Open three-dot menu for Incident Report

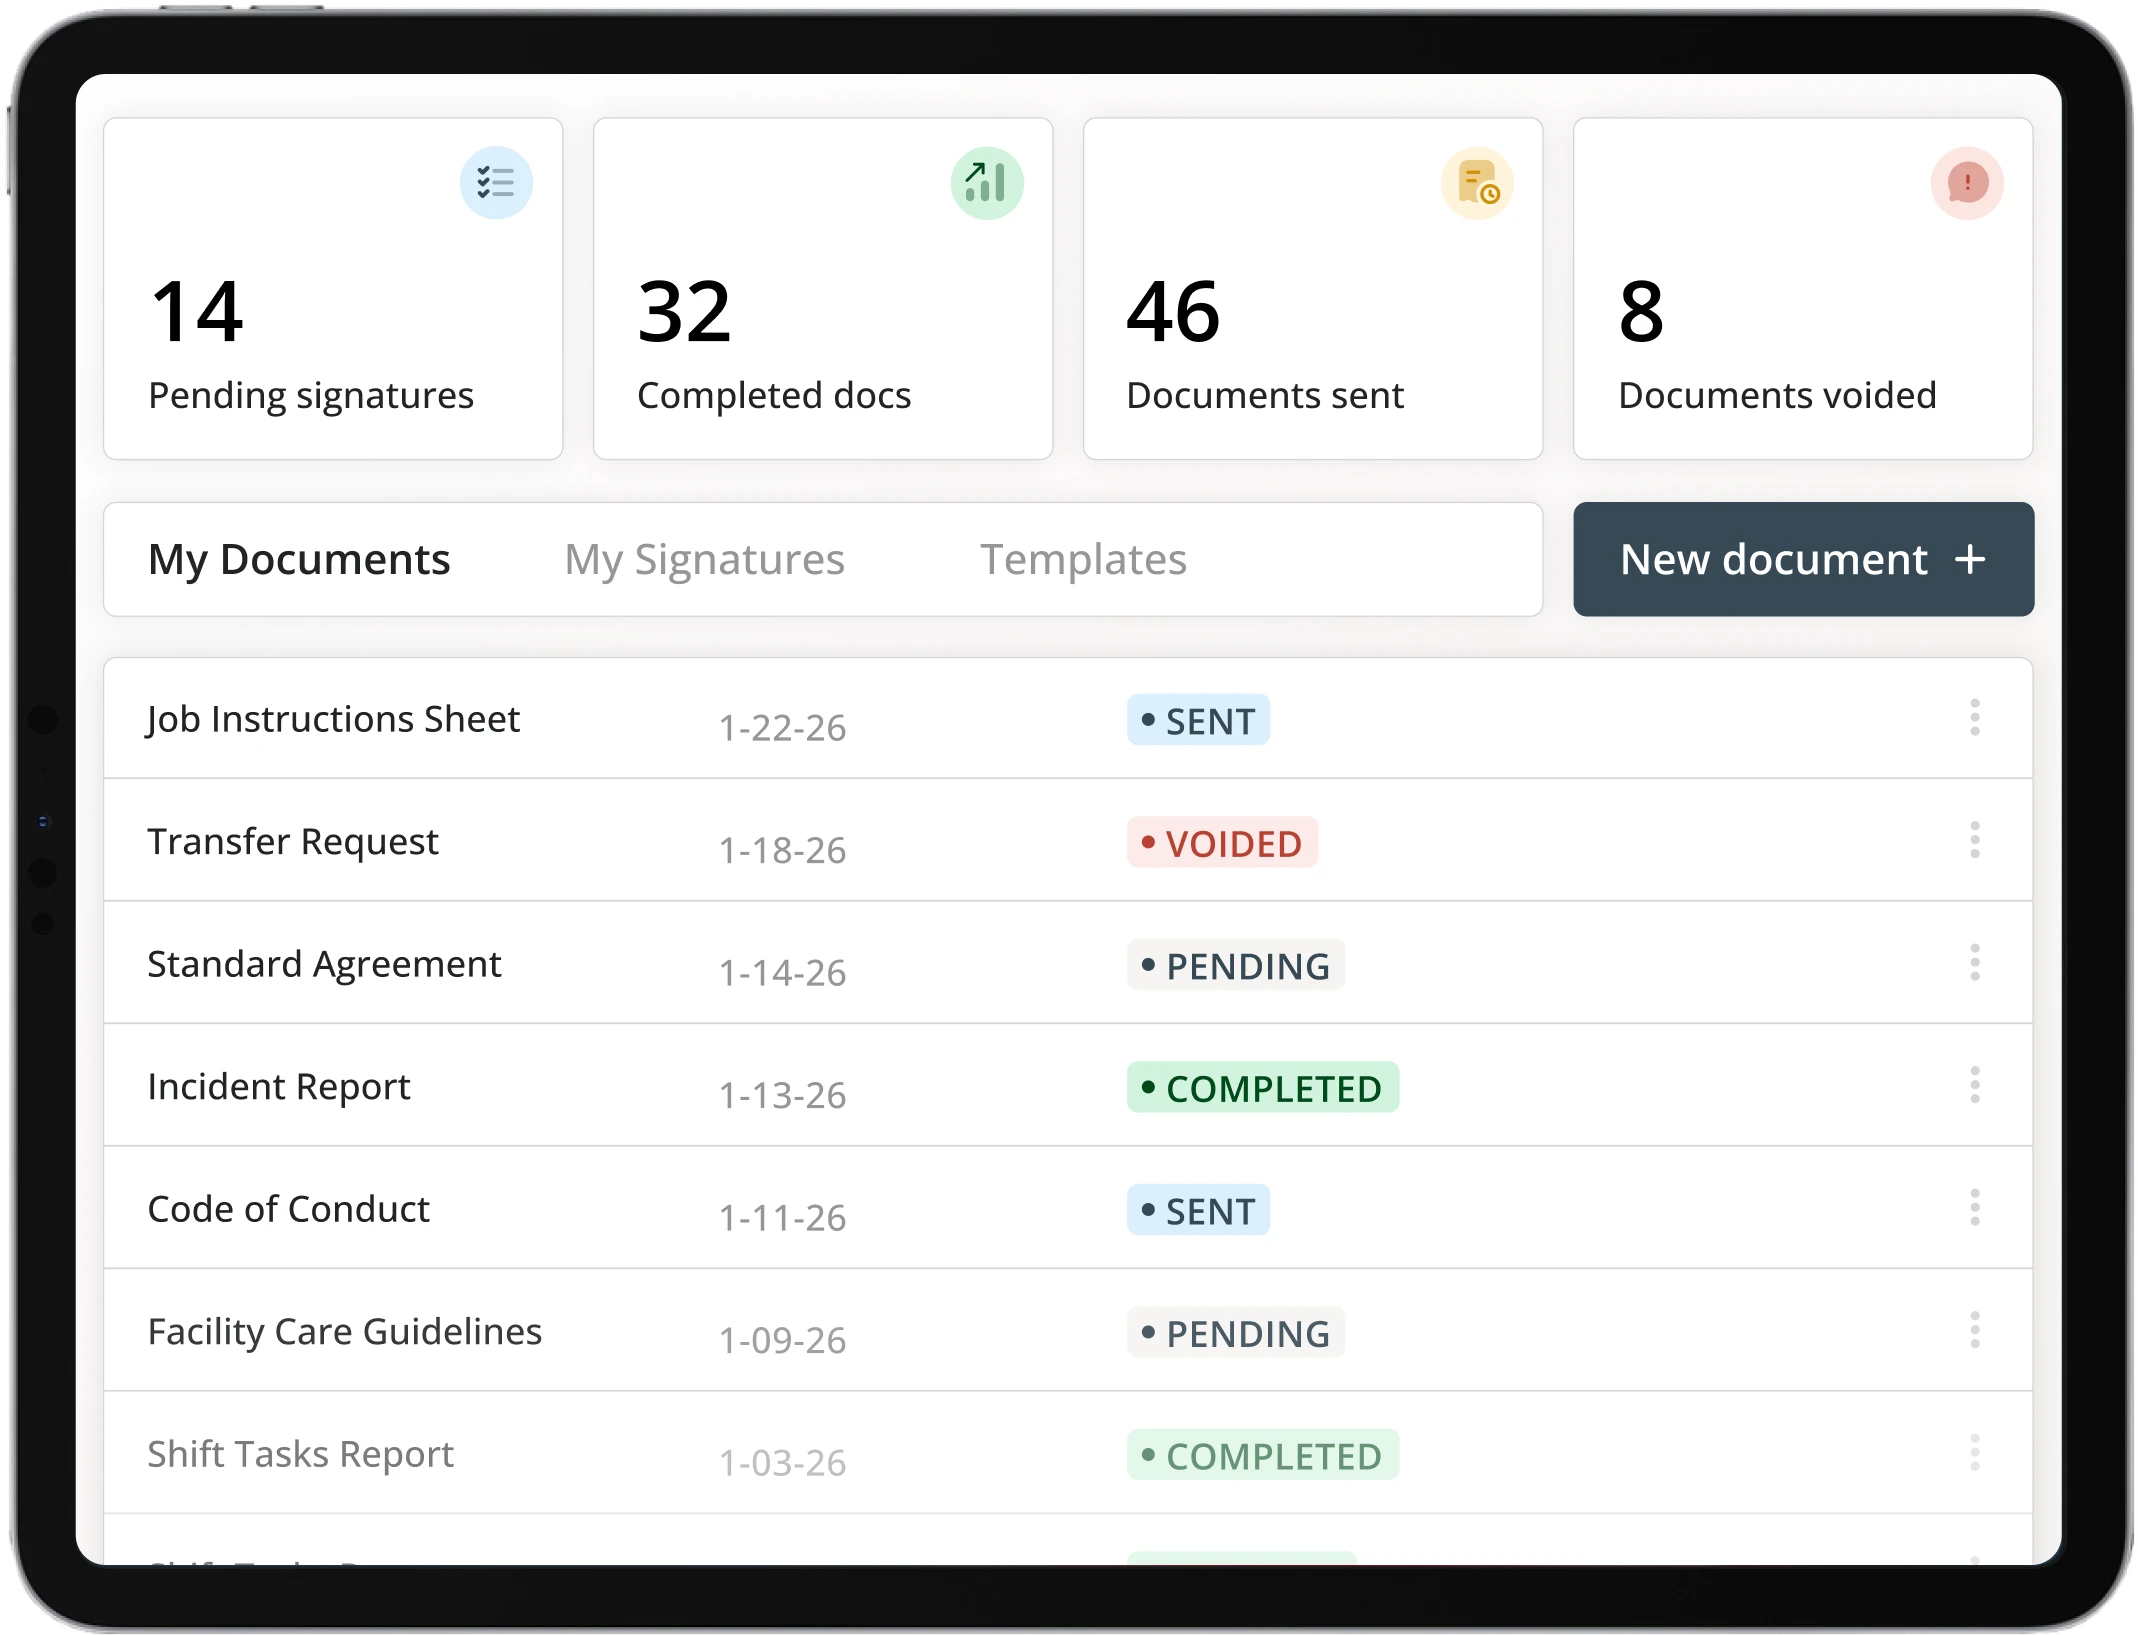point(1974,1085)
